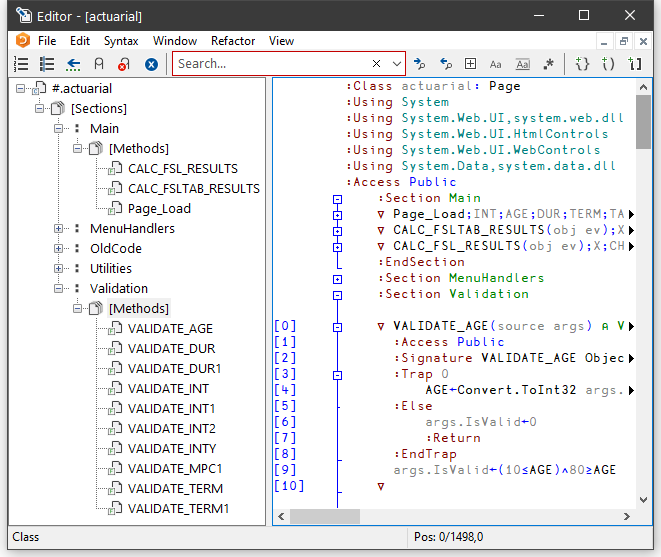Expand the Utilities tree node
Image resolution: width=661 pixels, height=557 pixels.
(x=59, y=269)
